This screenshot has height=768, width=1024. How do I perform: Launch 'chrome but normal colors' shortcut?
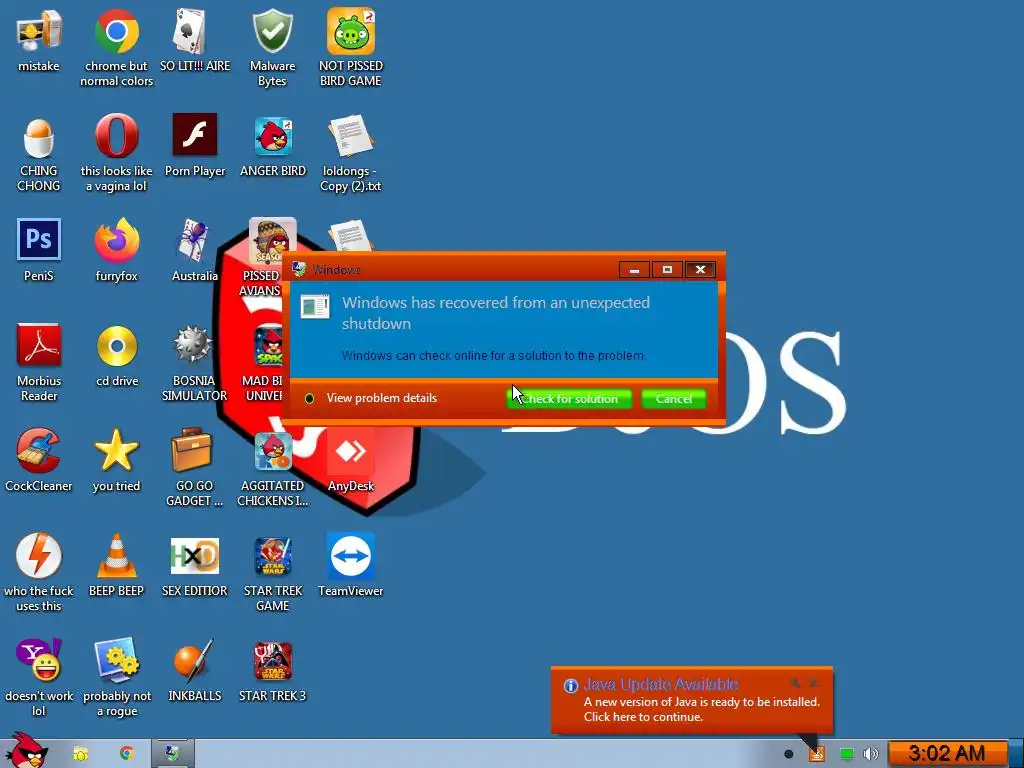pyautogui.click(x=116, y=31)
